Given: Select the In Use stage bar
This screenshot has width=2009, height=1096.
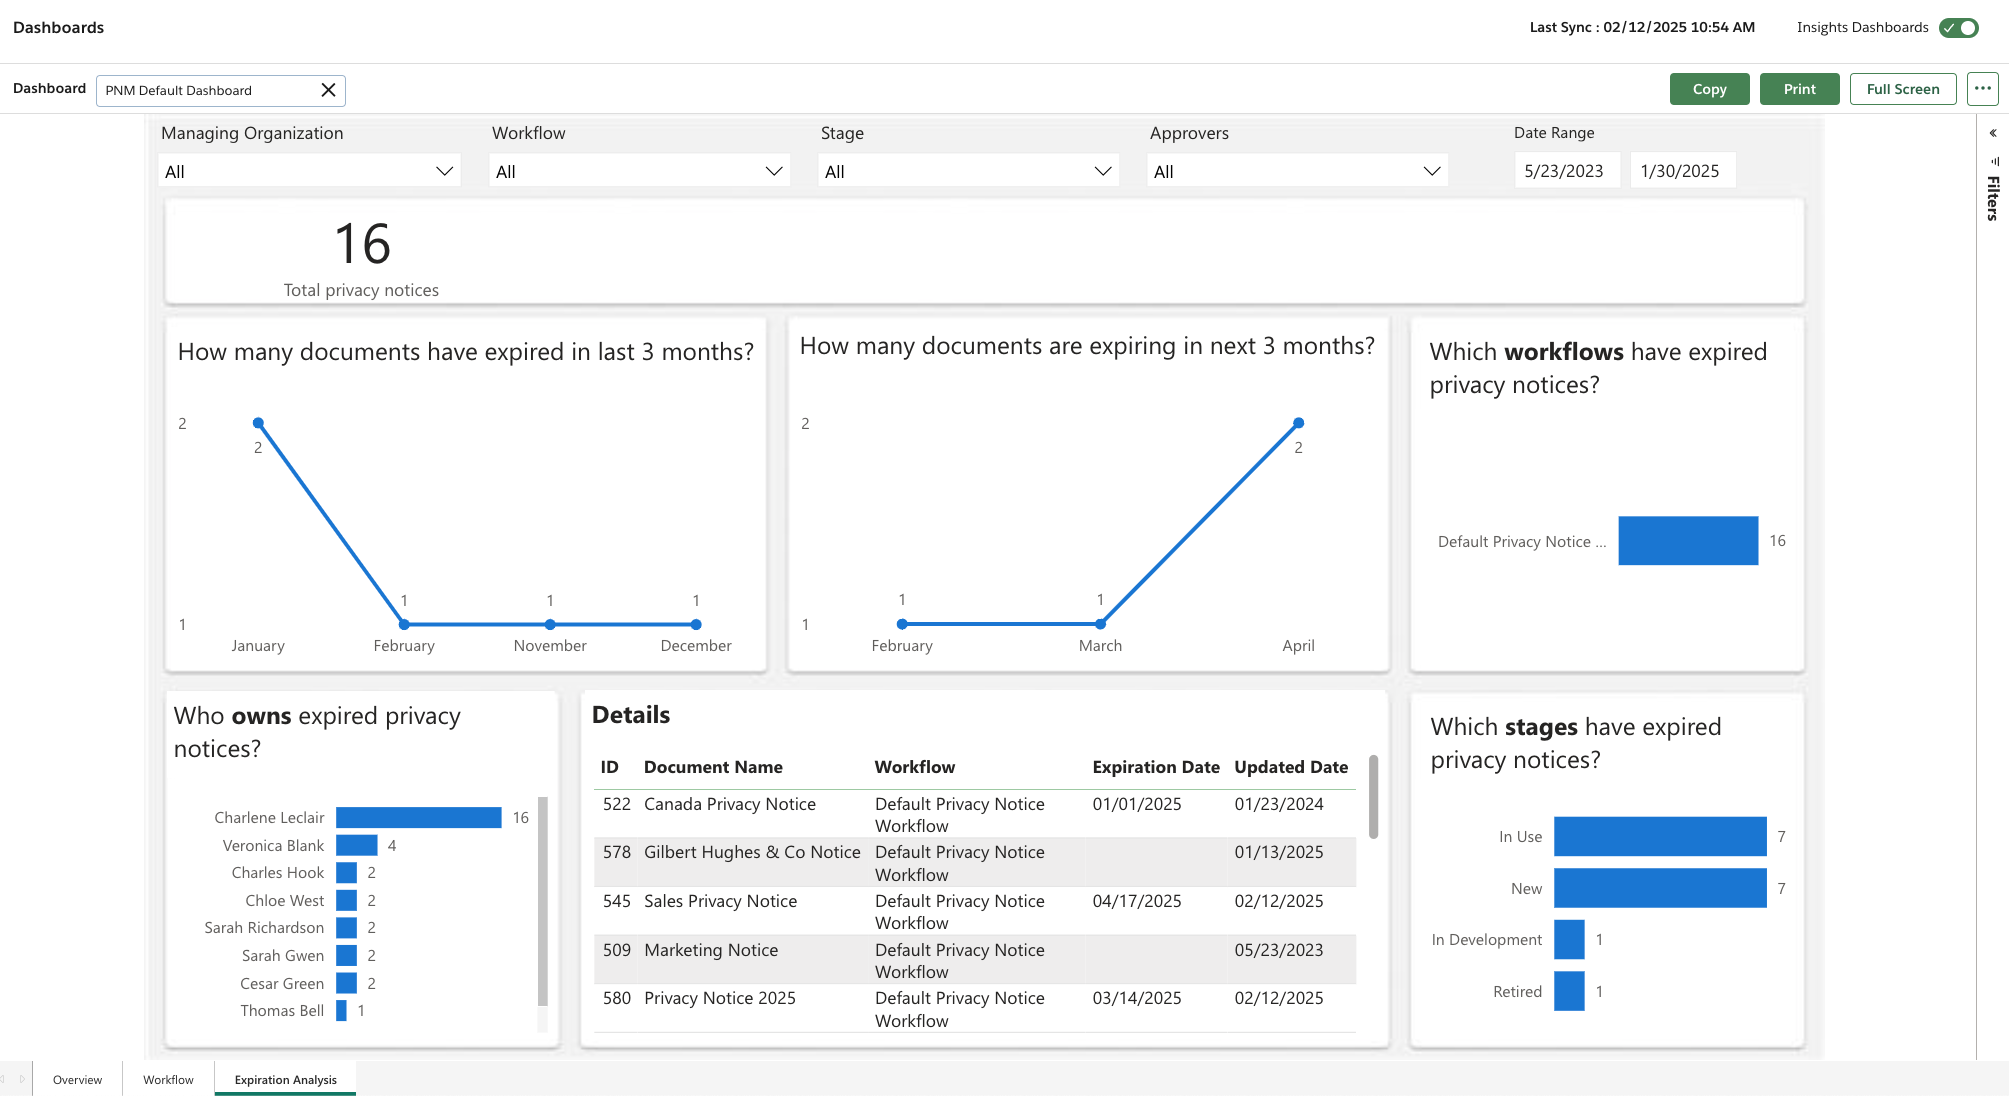Looking at the screenshot, I should coord(1660,836).
